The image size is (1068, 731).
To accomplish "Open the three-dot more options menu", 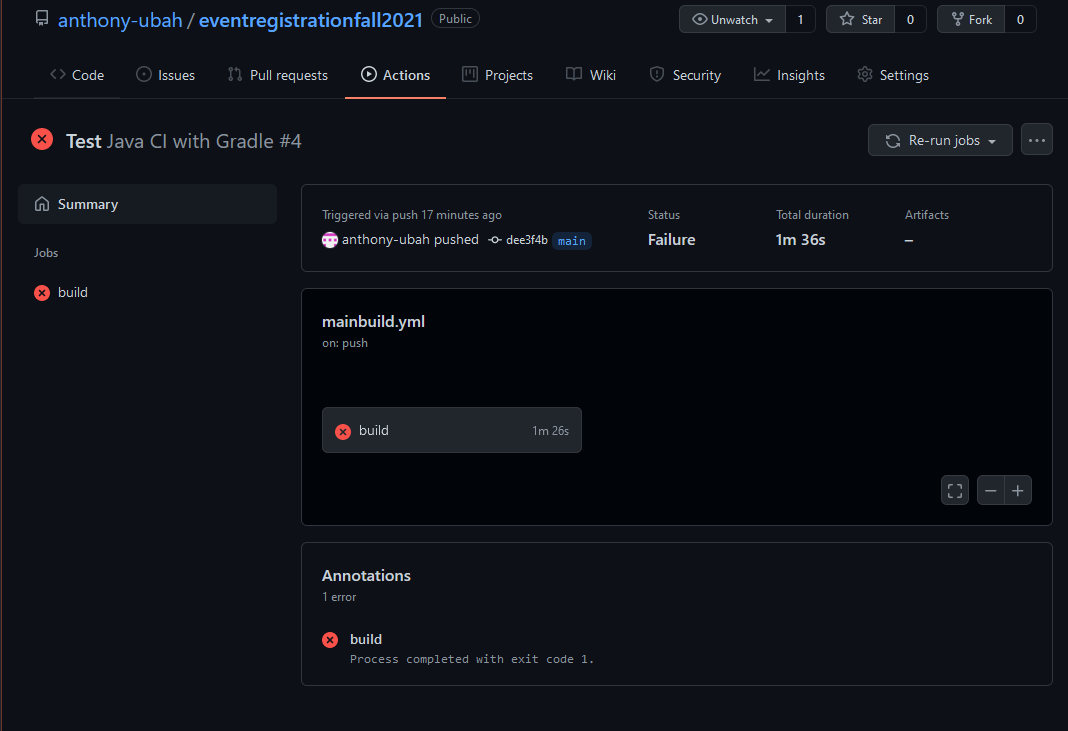I will [x=1037, y=141].
